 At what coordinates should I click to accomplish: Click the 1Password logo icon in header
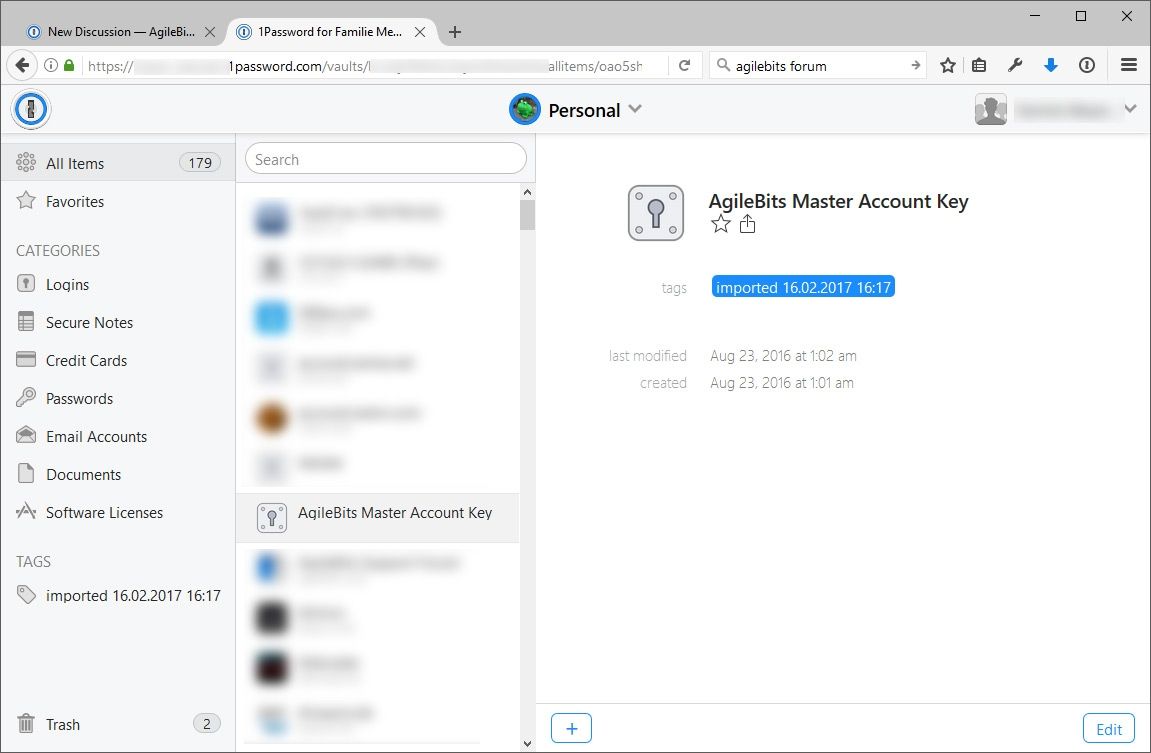(31, 109)
